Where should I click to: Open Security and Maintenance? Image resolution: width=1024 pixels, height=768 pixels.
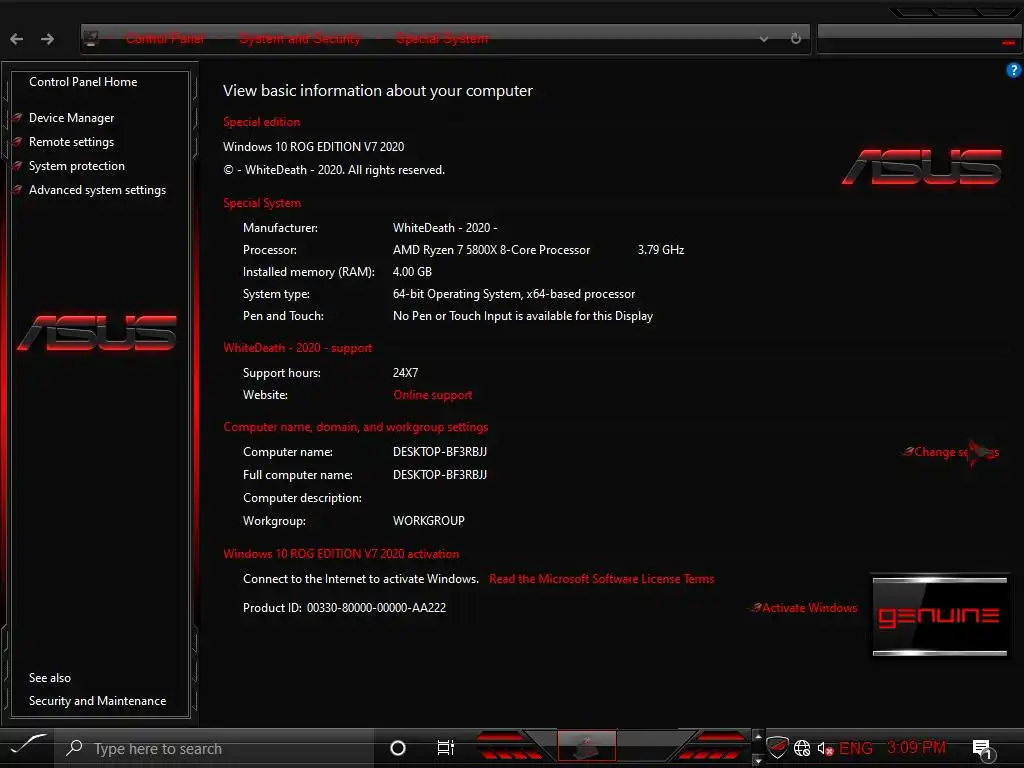97,701
